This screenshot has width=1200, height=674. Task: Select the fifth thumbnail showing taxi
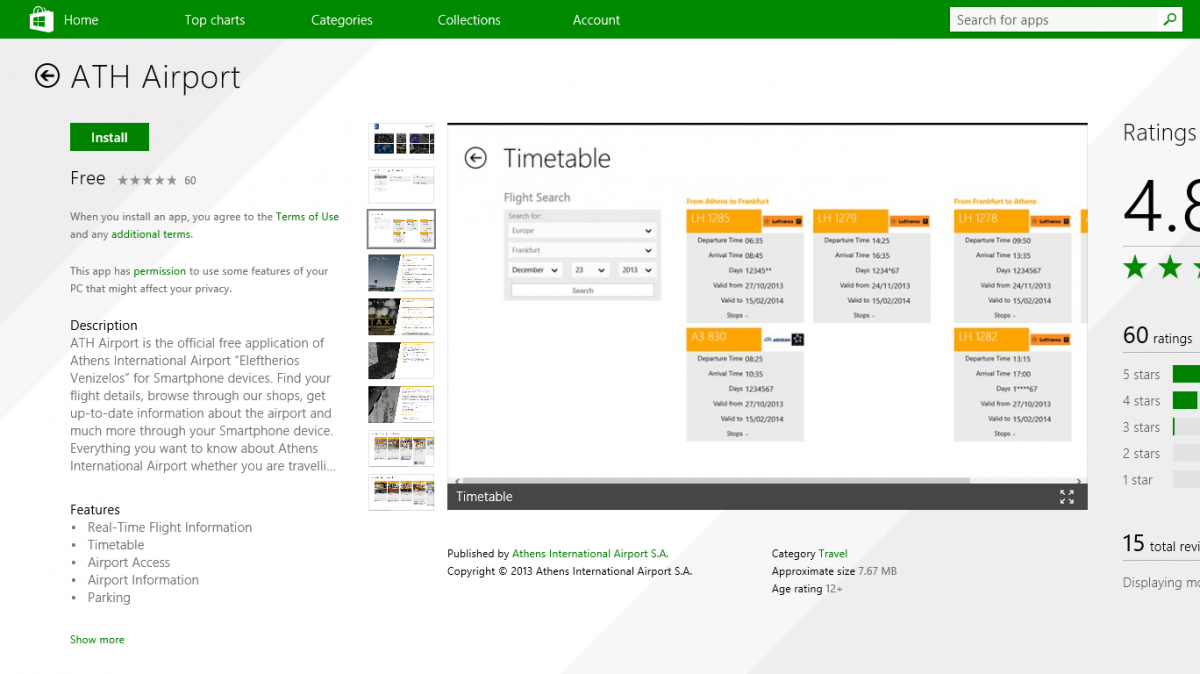401,316
